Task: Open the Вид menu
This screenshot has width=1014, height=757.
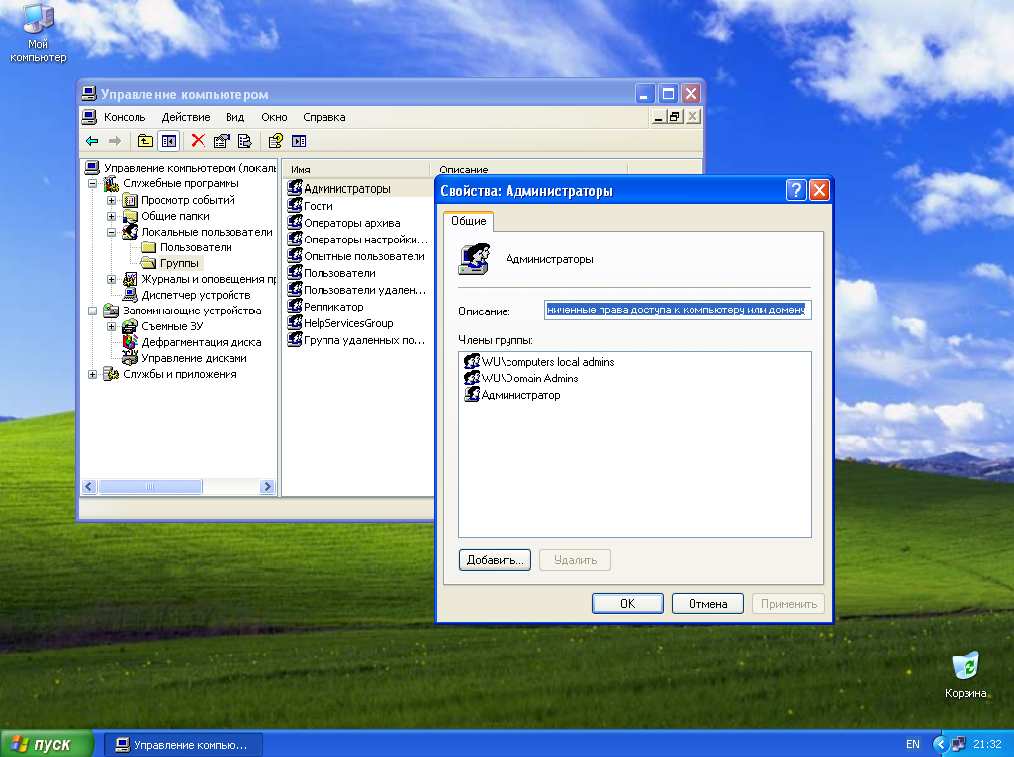Action: click(x=235, y=117)
